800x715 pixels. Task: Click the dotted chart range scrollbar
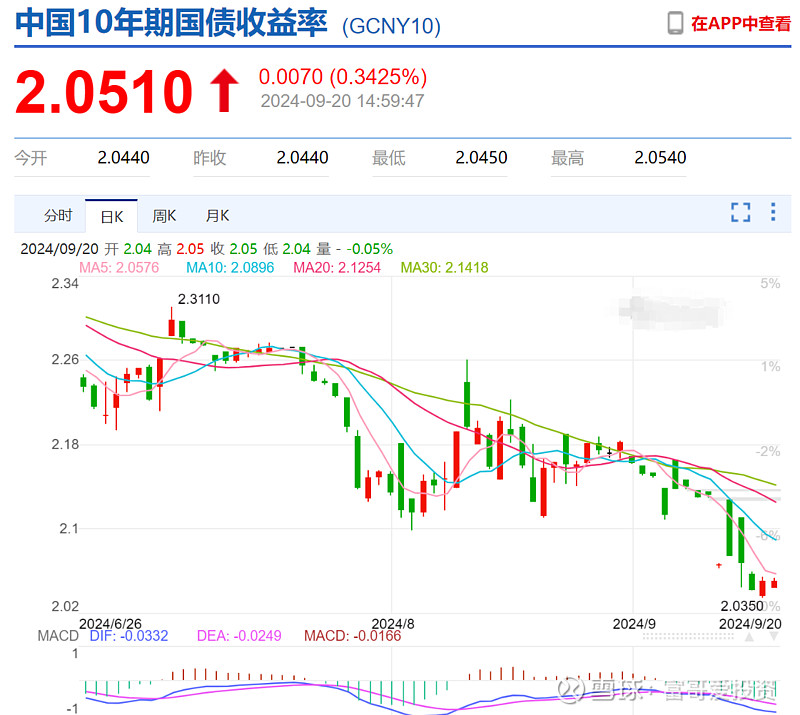pos(688,636)
